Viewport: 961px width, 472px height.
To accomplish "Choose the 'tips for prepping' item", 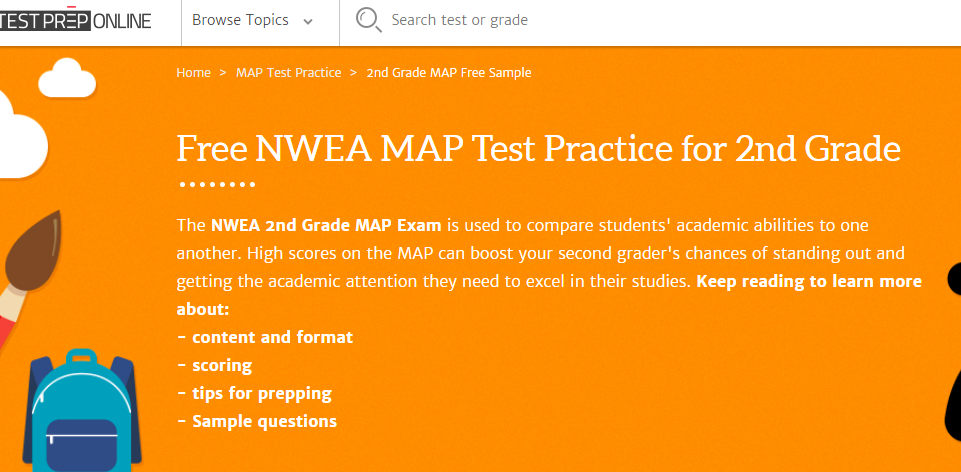I will click(x=261, y=393).
